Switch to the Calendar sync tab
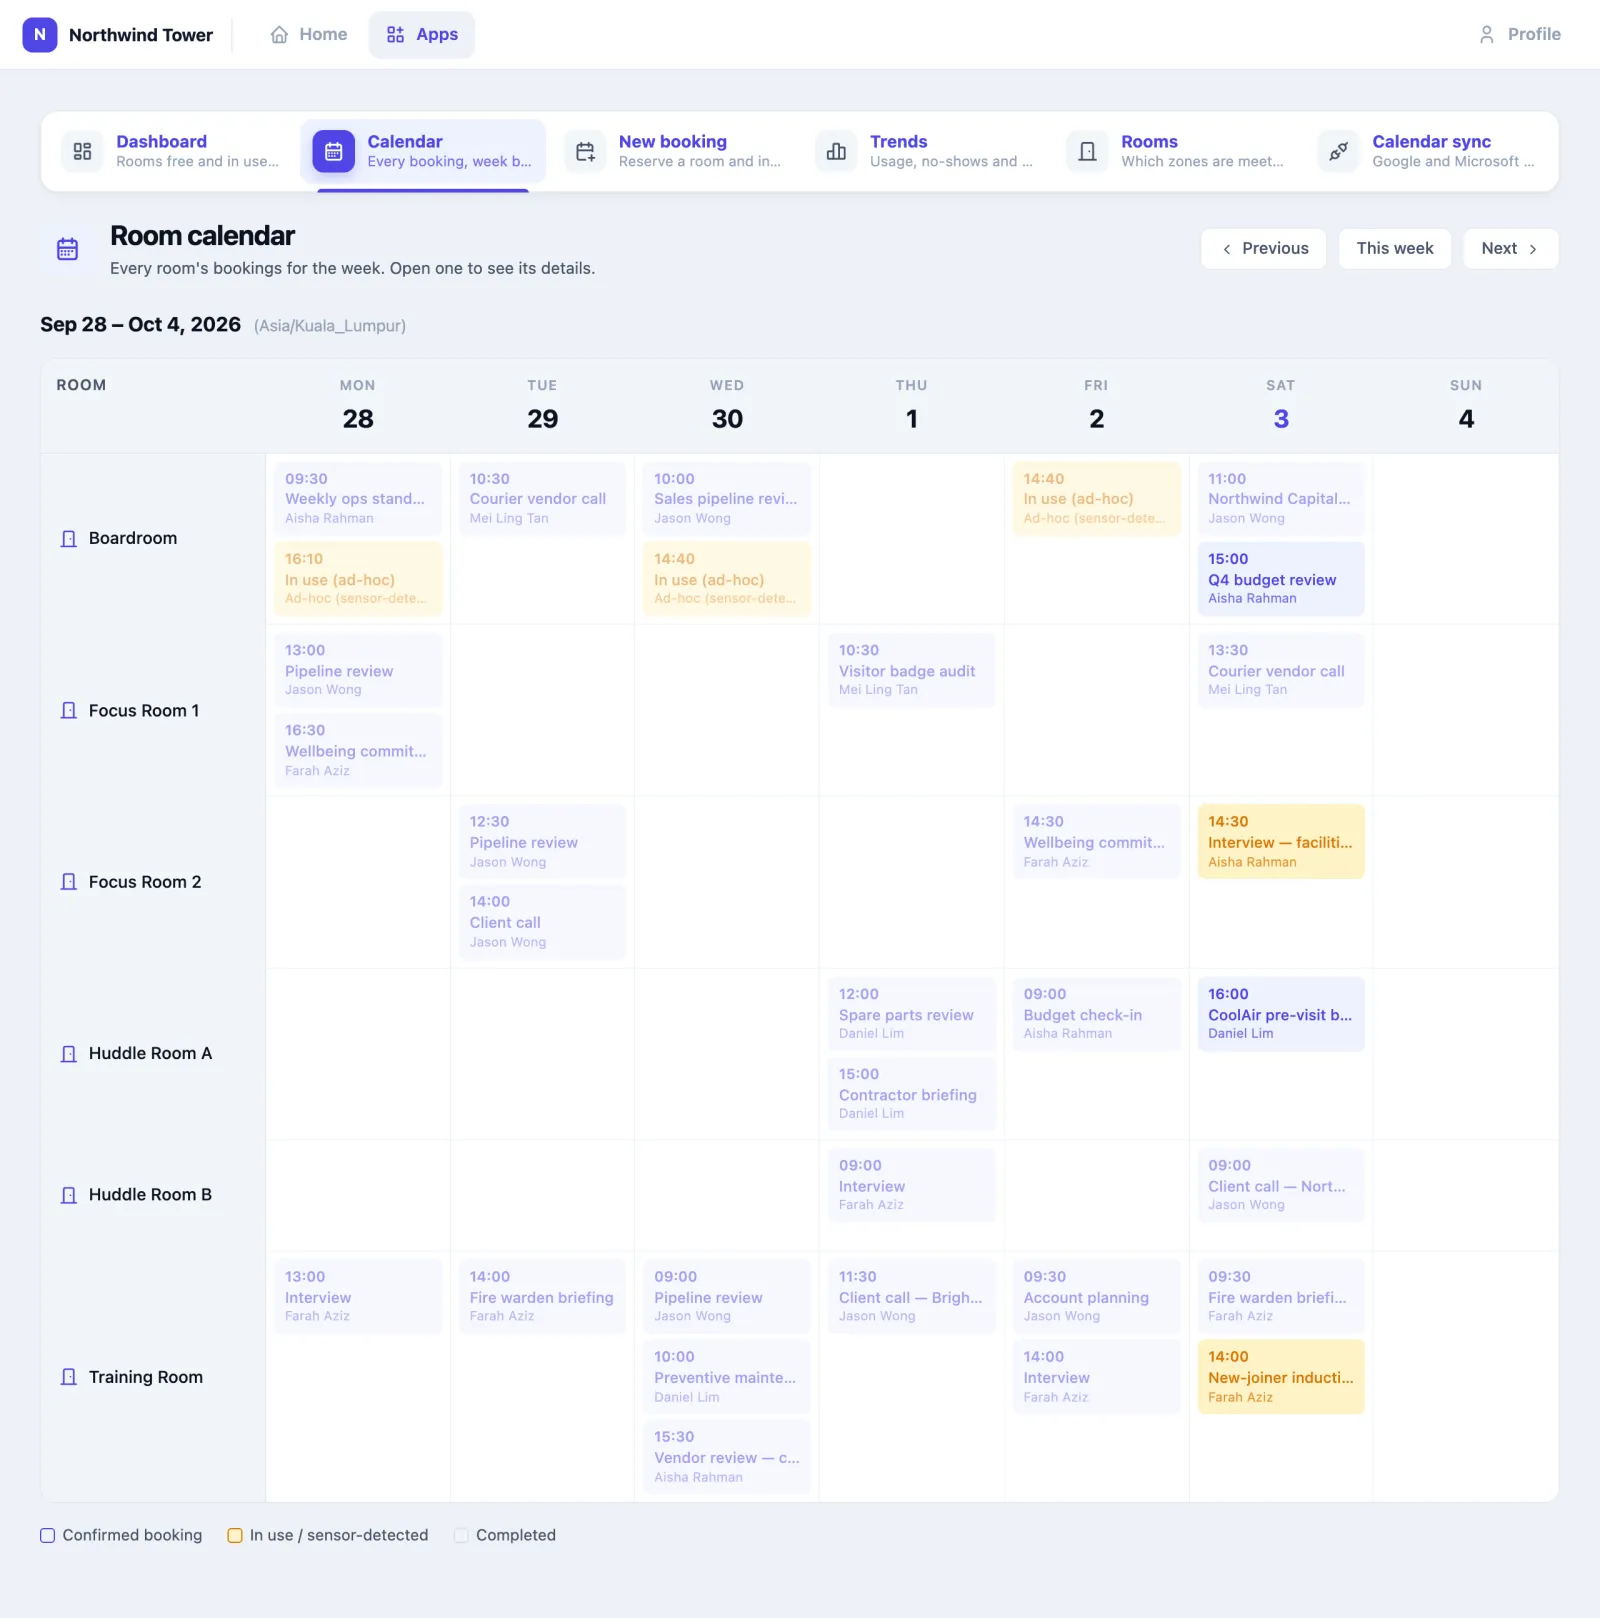 click(1428, 151)
